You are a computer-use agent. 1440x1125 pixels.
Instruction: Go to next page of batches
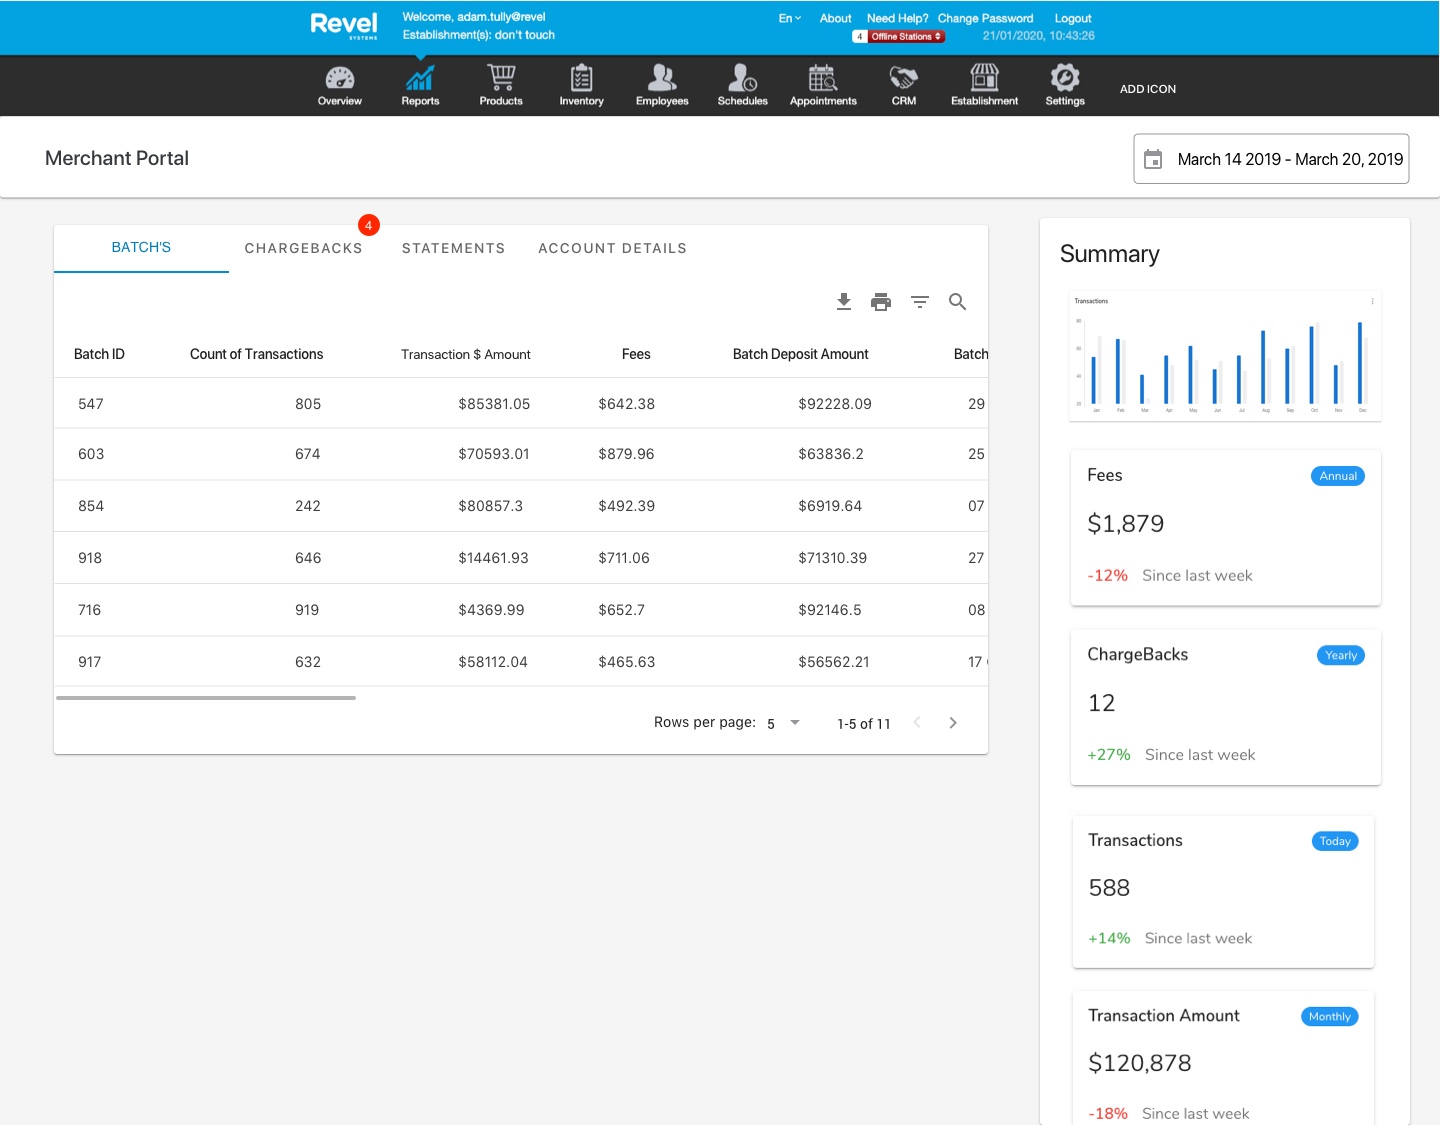point(953,723)
